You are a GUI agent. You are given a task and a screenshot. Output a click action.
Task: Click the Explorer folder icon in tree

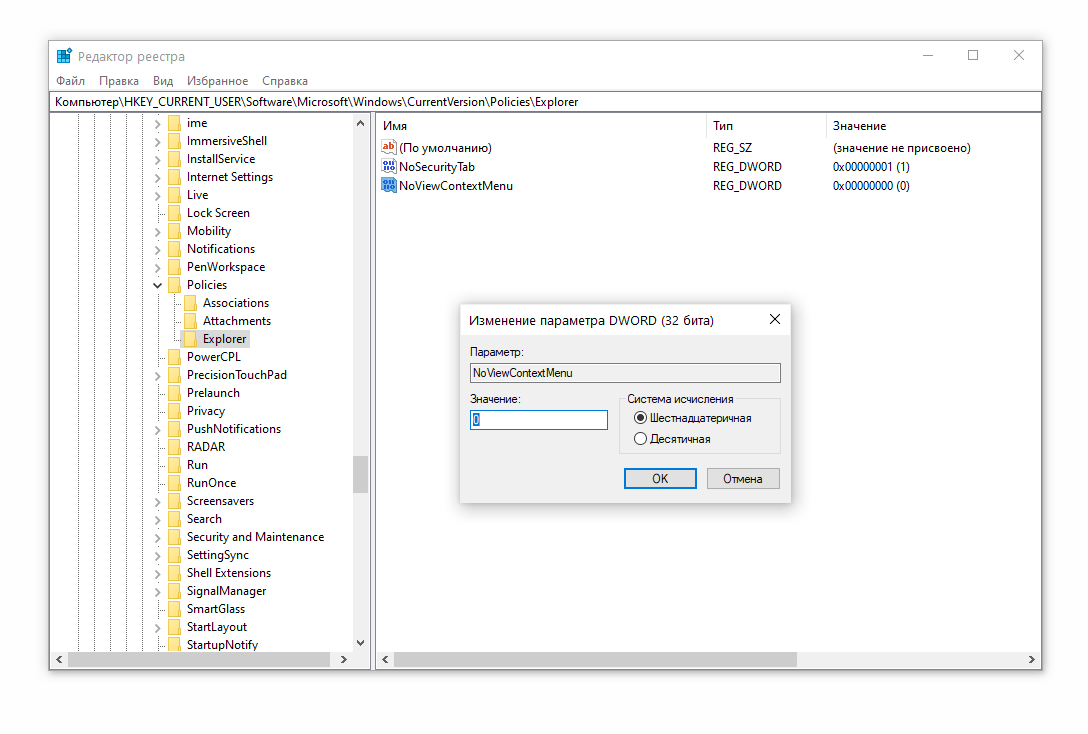[190, 339]
